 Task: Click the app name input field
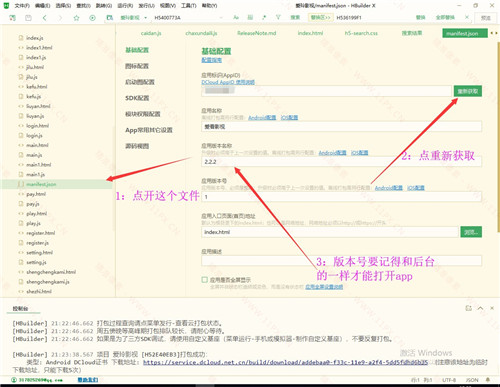click(x=341, y=126)
